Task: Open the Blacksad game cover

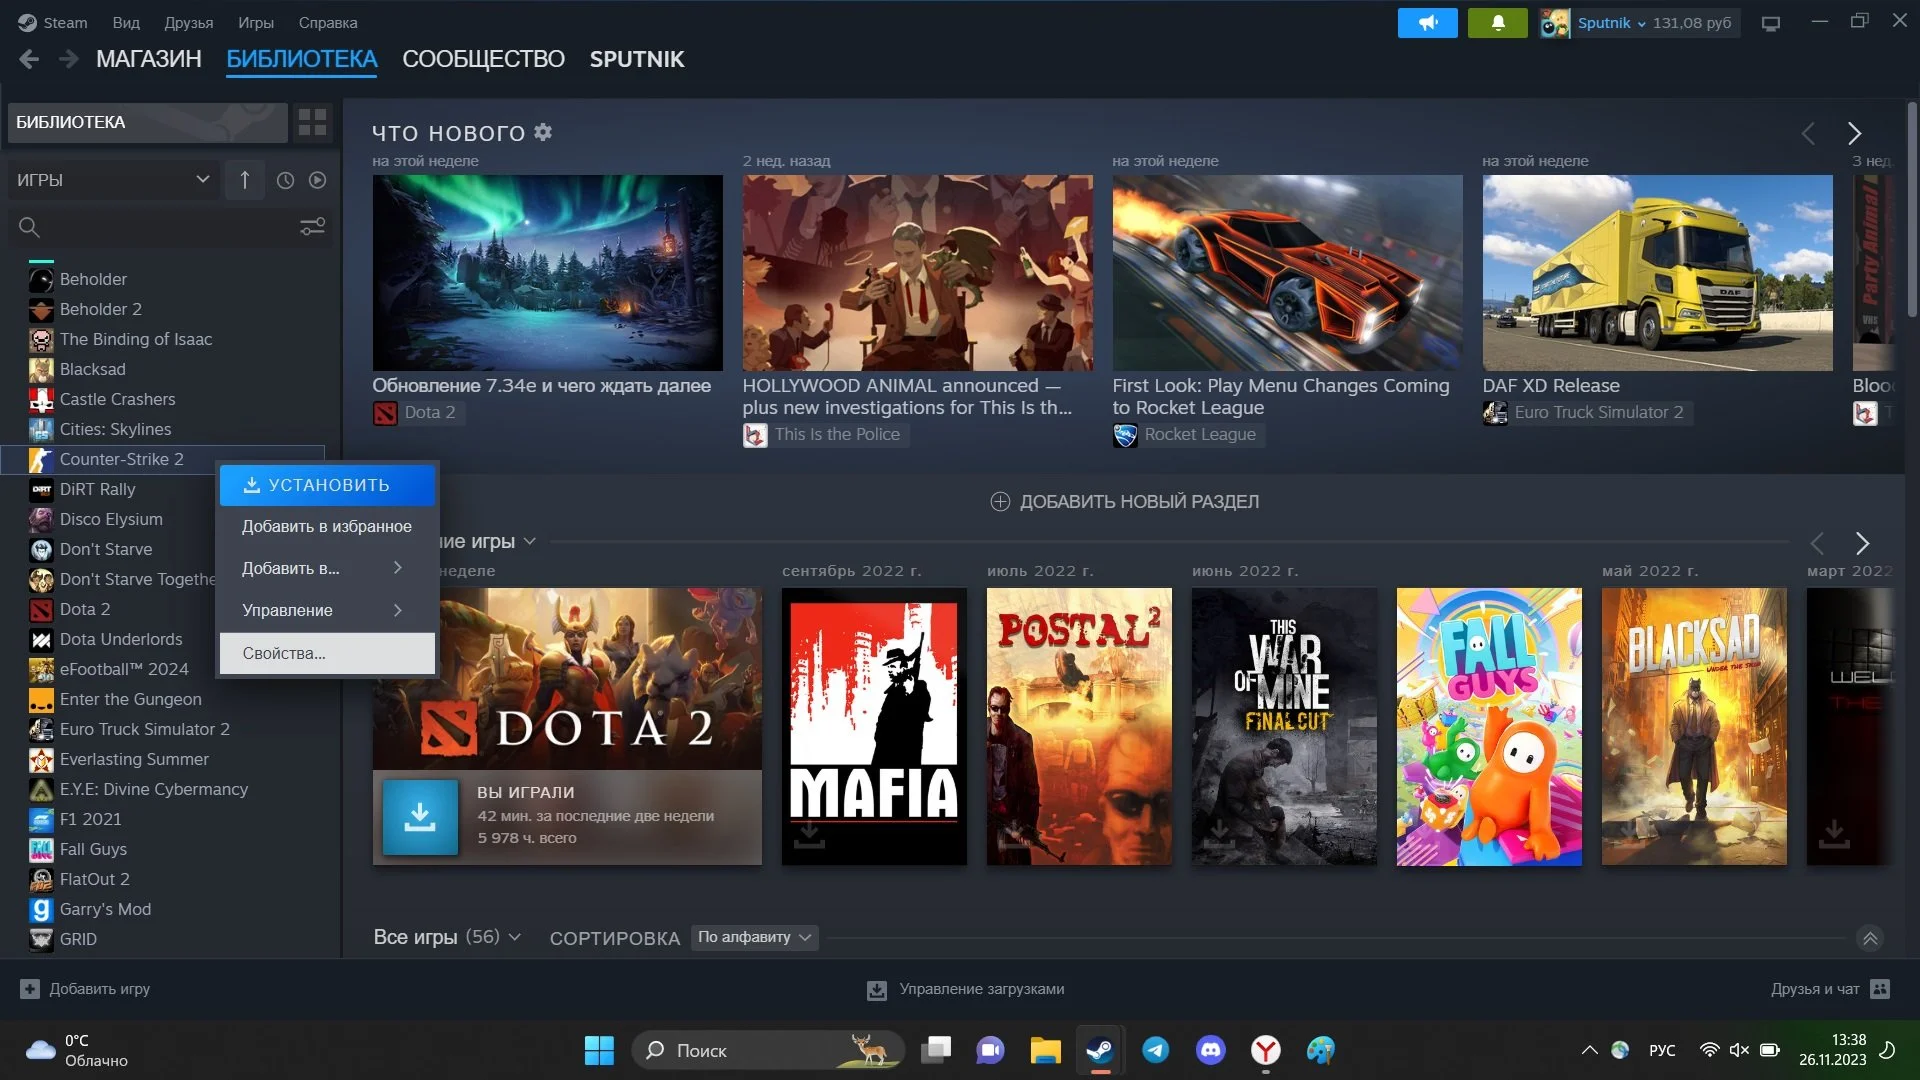Action: pyautogui.click(x=1694, y=726)
